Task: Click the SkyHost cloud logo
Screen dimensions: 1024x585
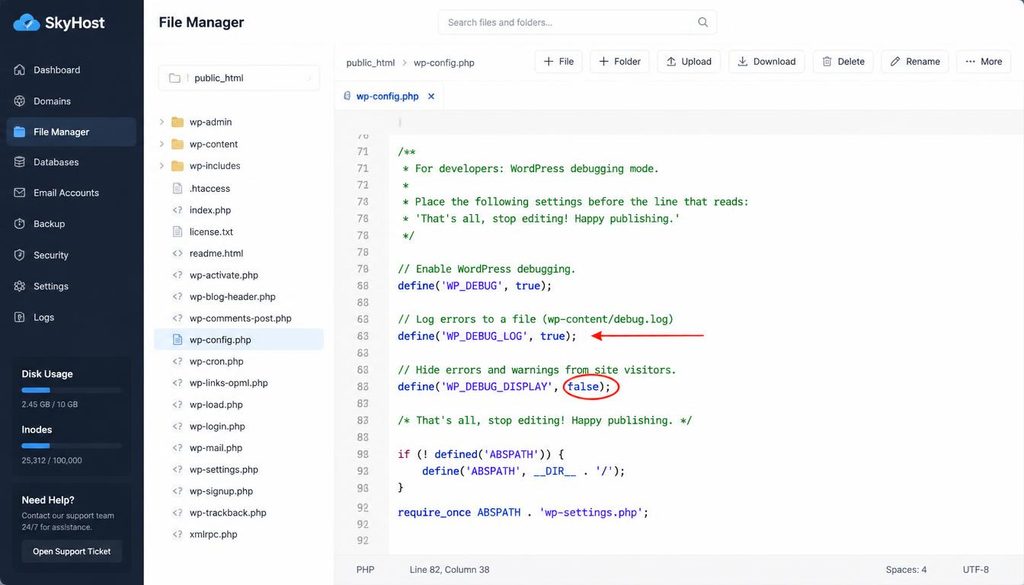Action: tap(27, 23)
